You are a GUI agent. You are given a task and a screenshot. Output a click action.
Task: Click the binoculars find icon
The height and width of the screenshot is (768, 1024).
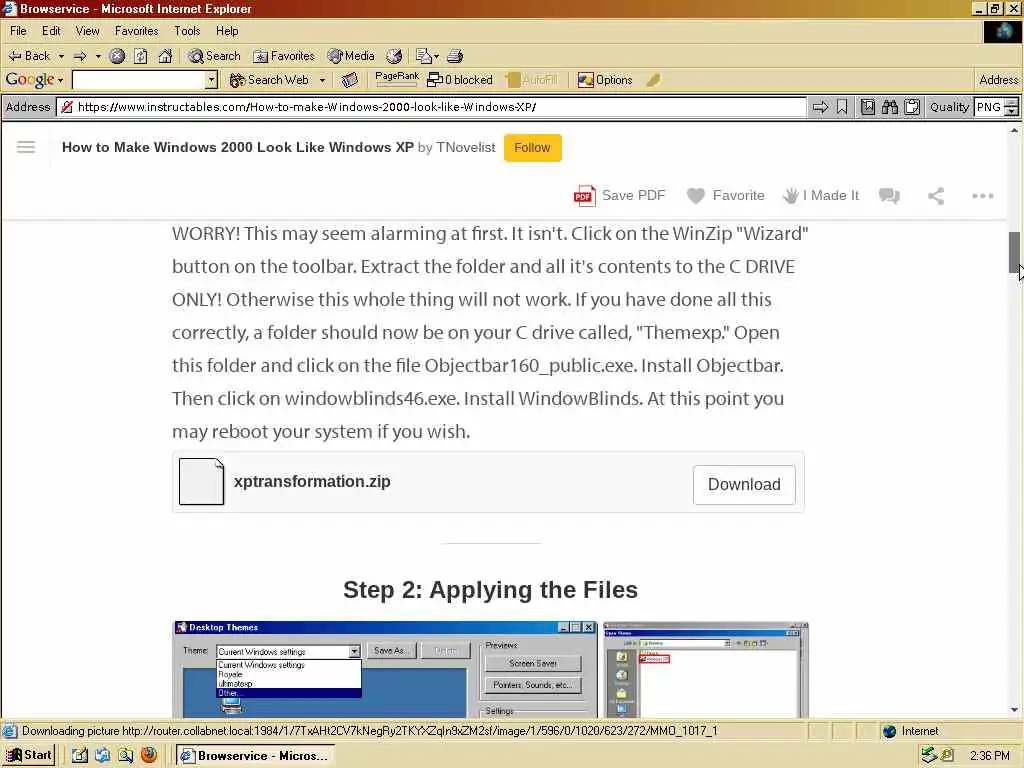tap(890, 107)
